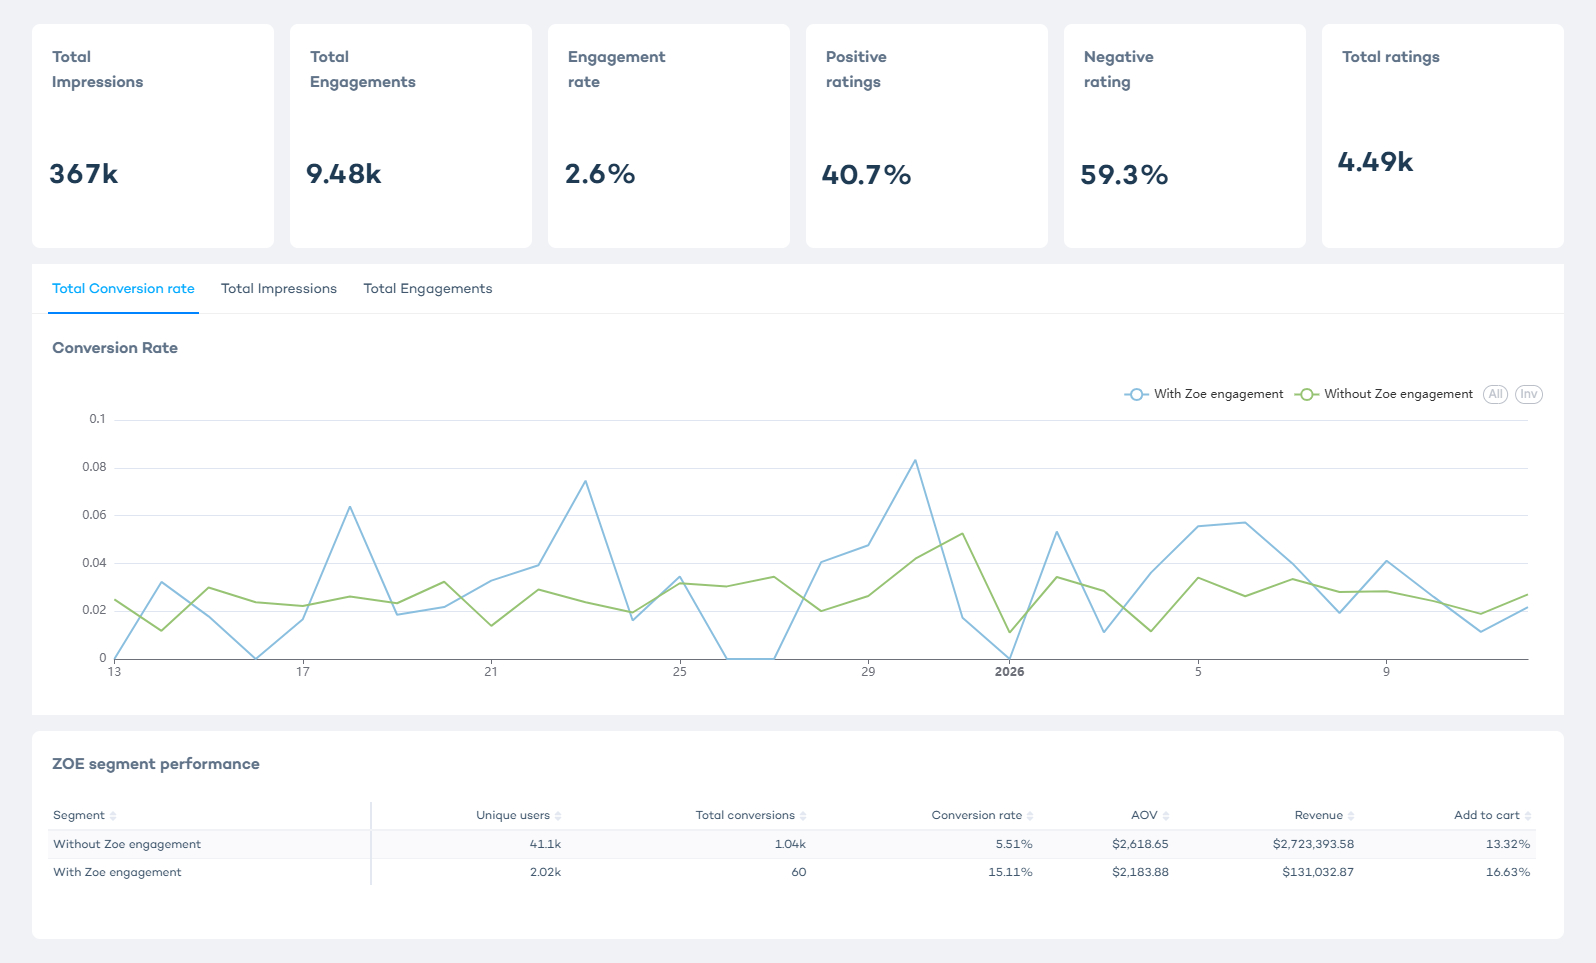Toggle Without Zoe engagement legend series
The image size is (1596, 963).
click(1384, 394)
